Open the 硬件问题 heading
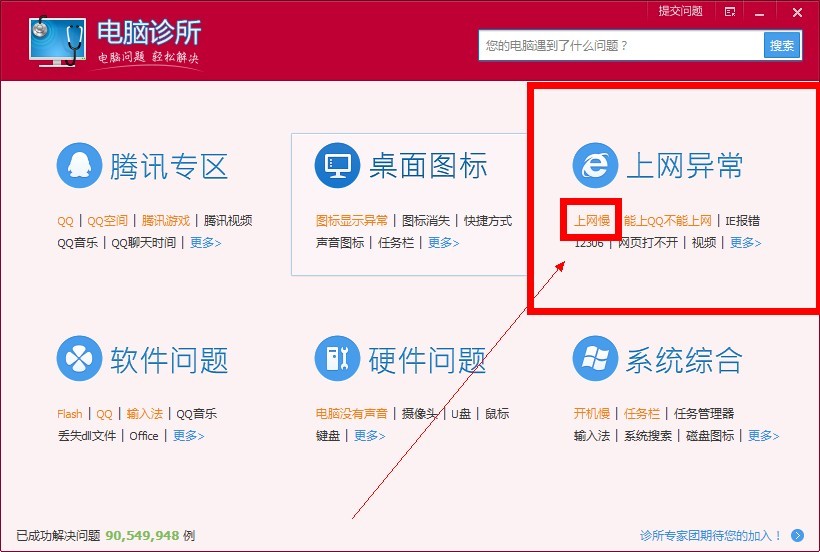Image resolution: width=820 pixels, height=552 pixels. point(427,360)
